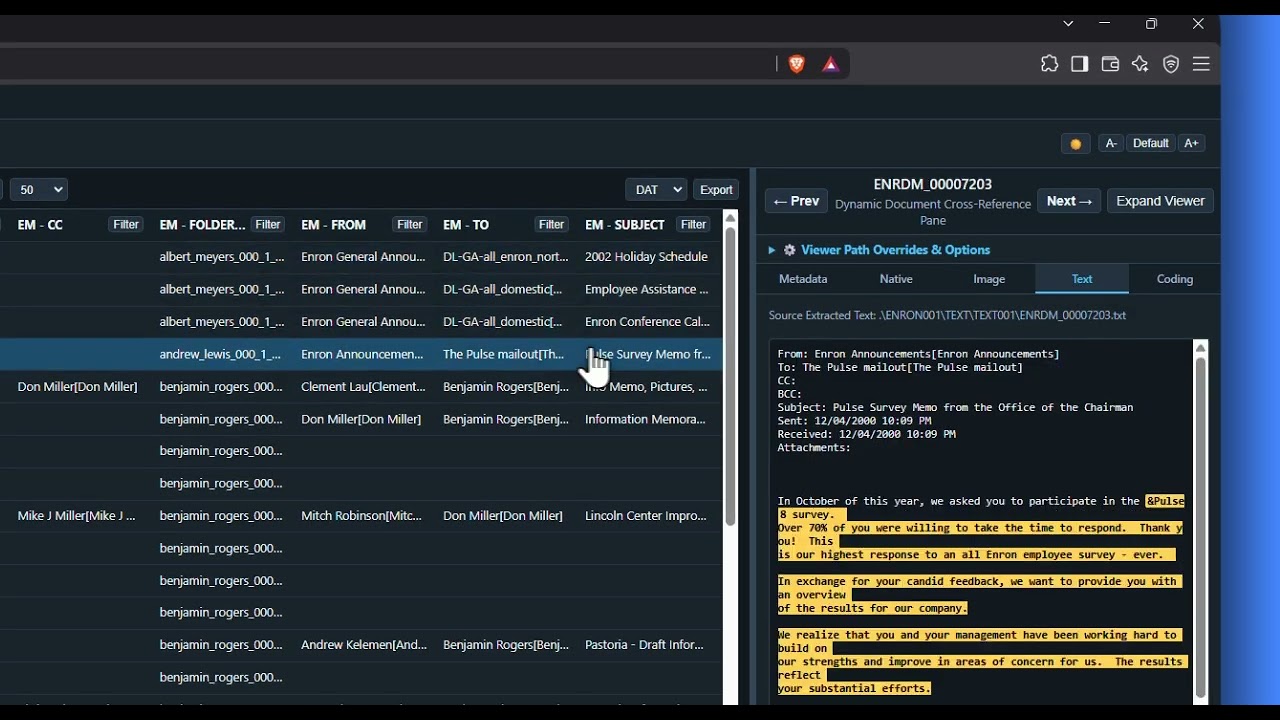Open the DAT export format dropdown
1280x720 pixels.
tap(656, 189)
